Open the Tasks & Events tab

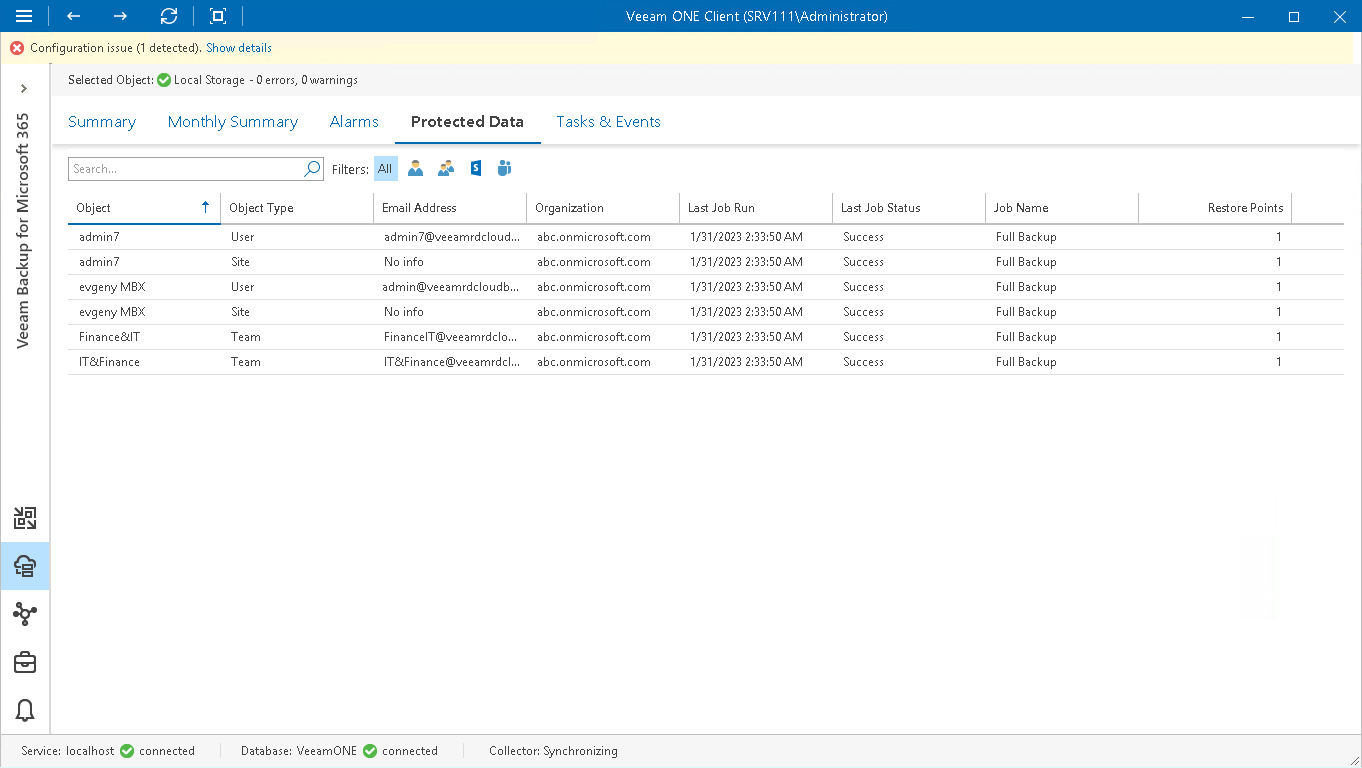[x=608, y=121]
